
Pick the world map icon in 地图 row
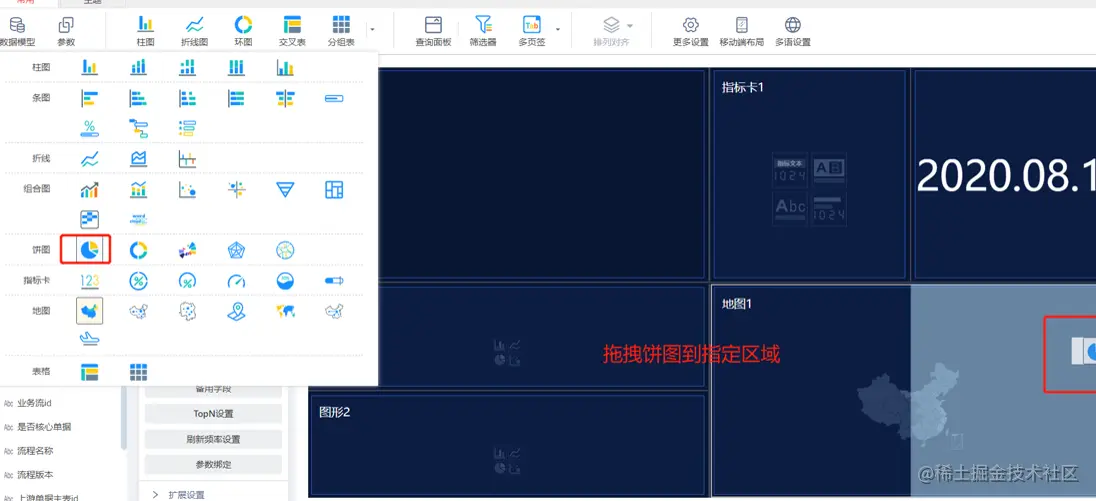[x=285, y=311]
